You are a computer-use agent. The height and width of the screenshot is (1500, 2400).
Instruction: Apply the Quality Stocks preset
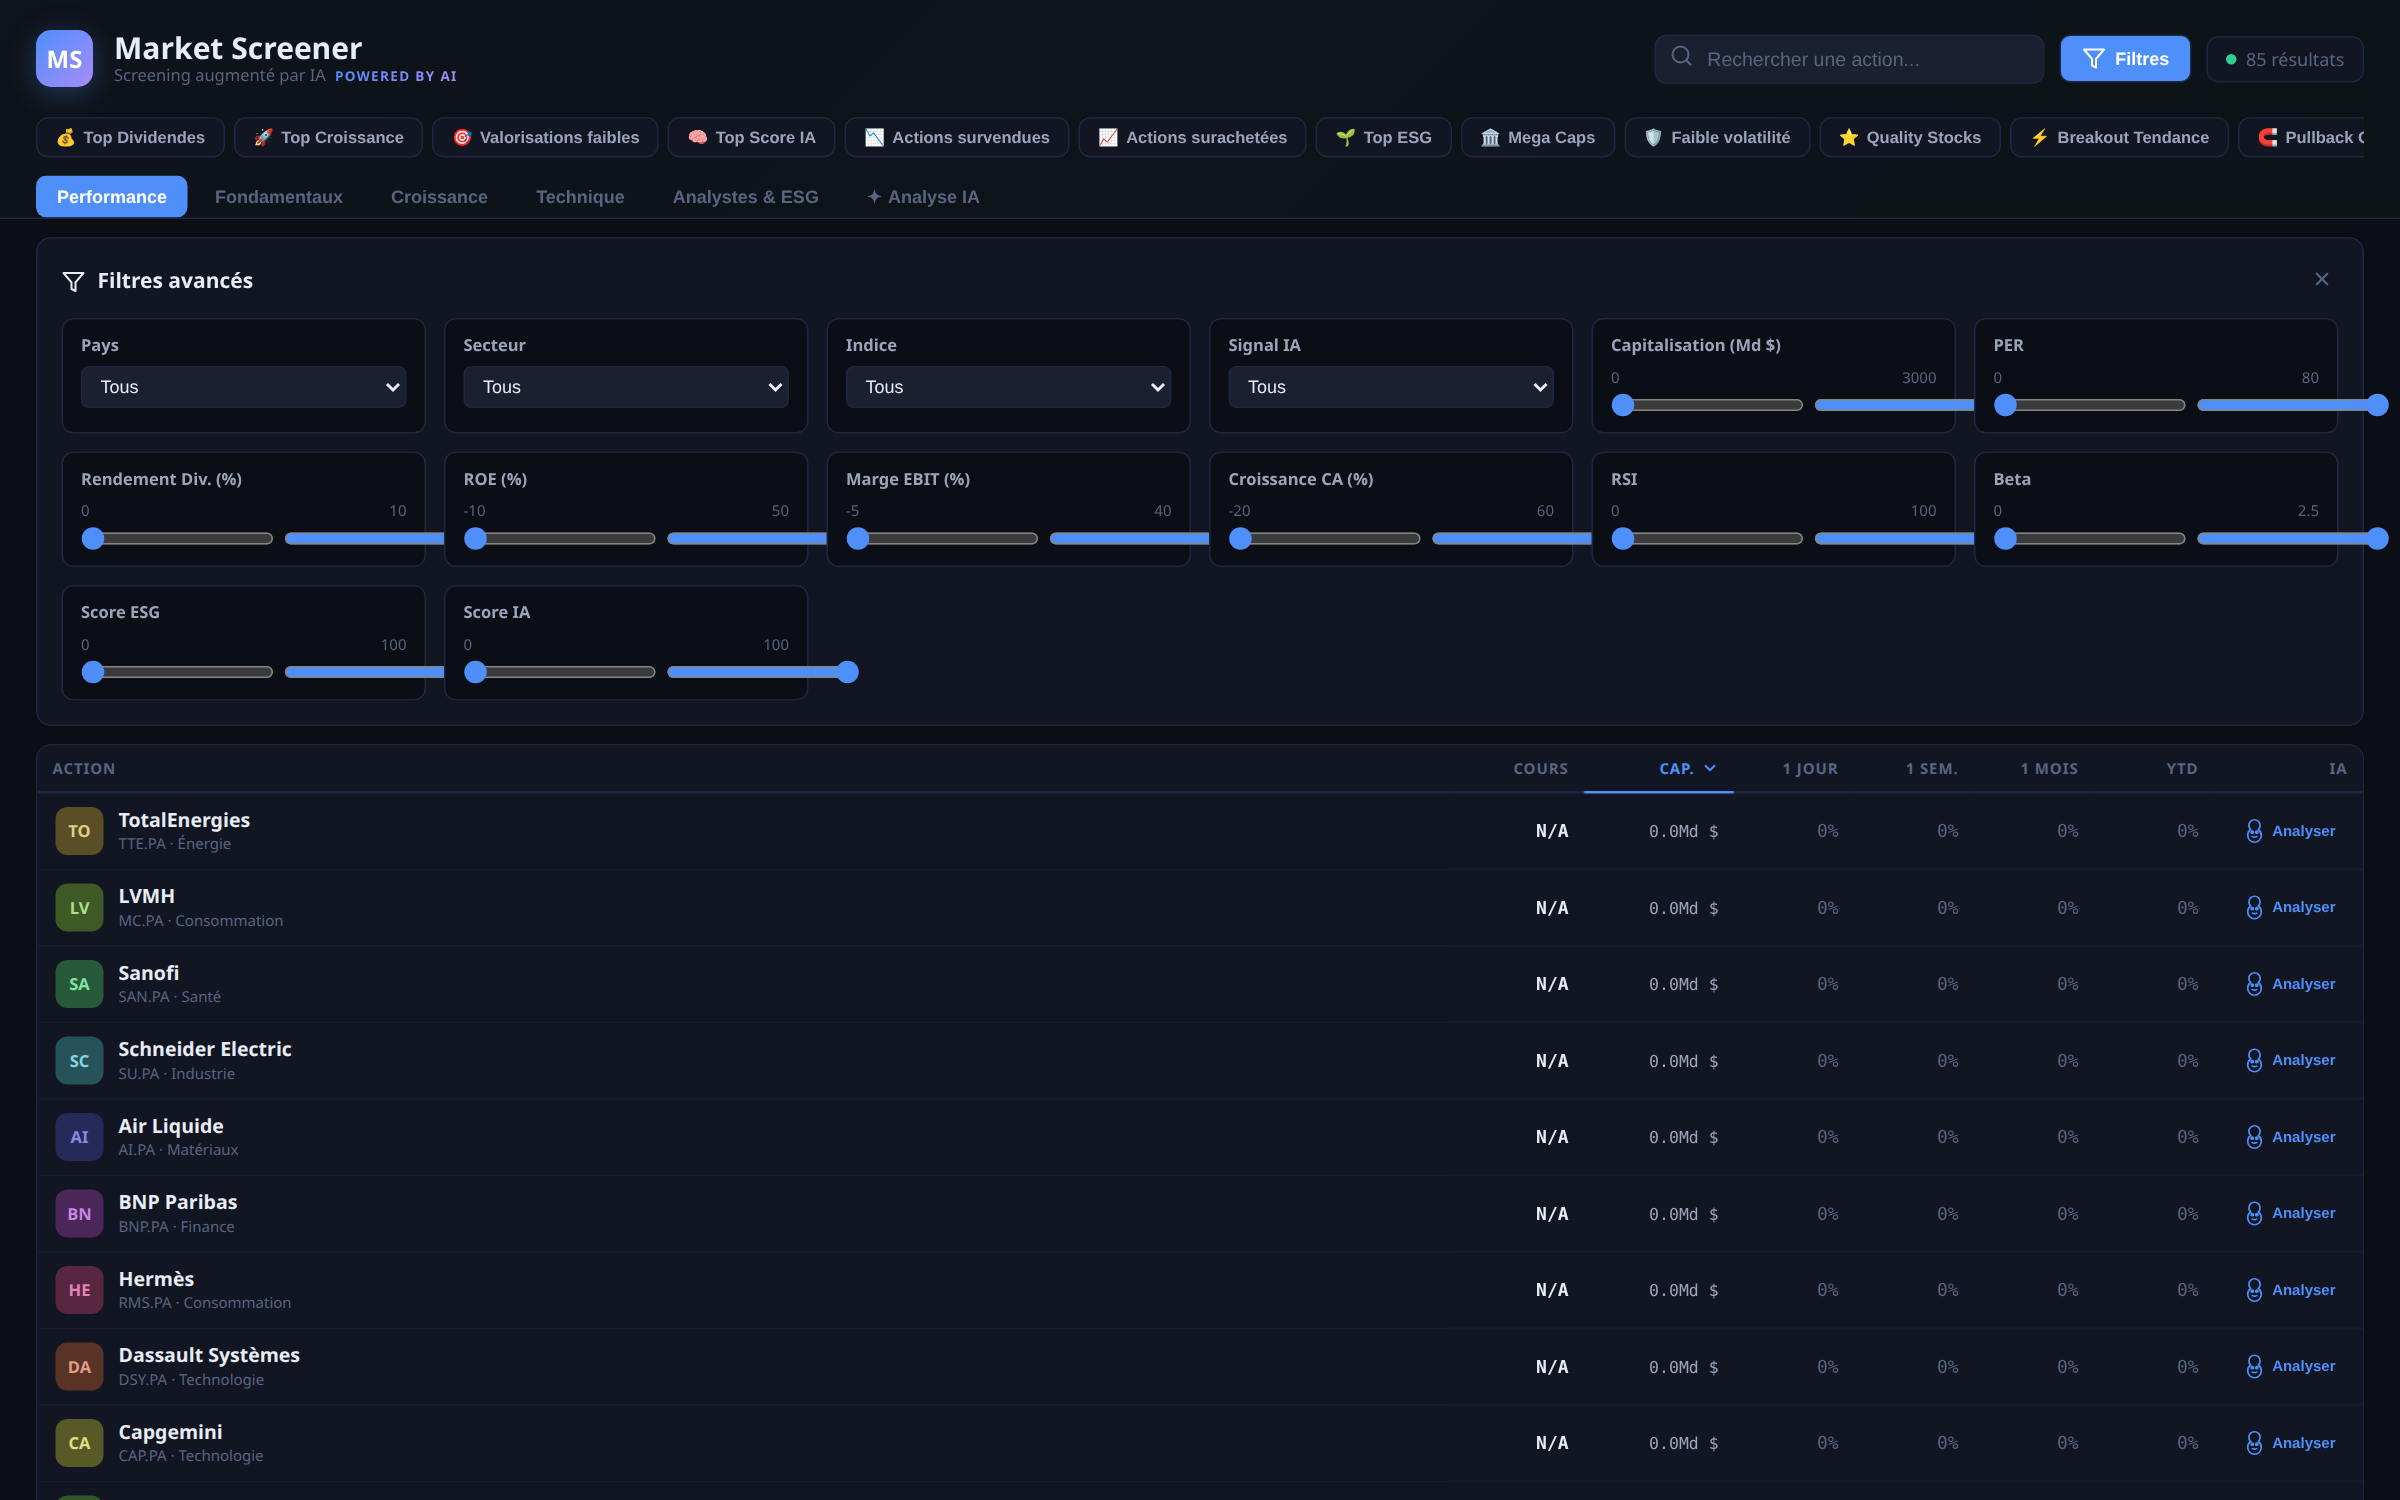coord(1910,137)
